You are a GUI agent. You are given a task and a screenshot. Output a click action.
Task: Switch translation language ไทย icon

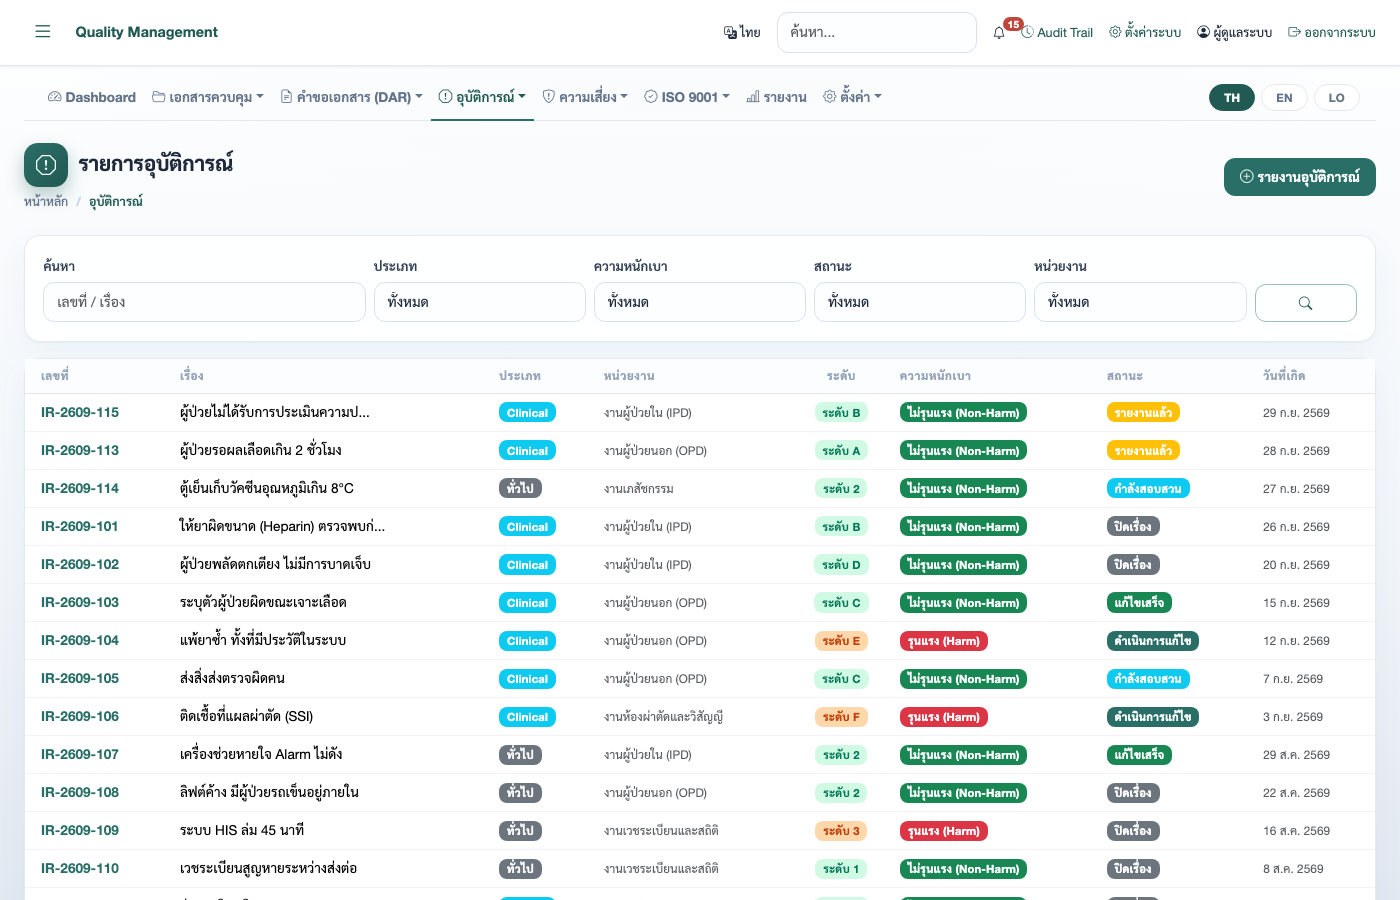(742, 32)
